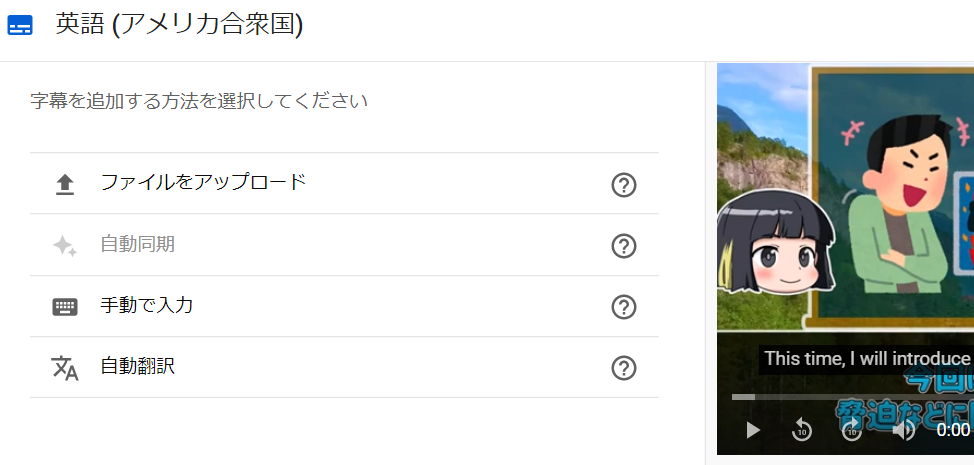Open help for ファイルをアップロード

click(x=624, y=185)
